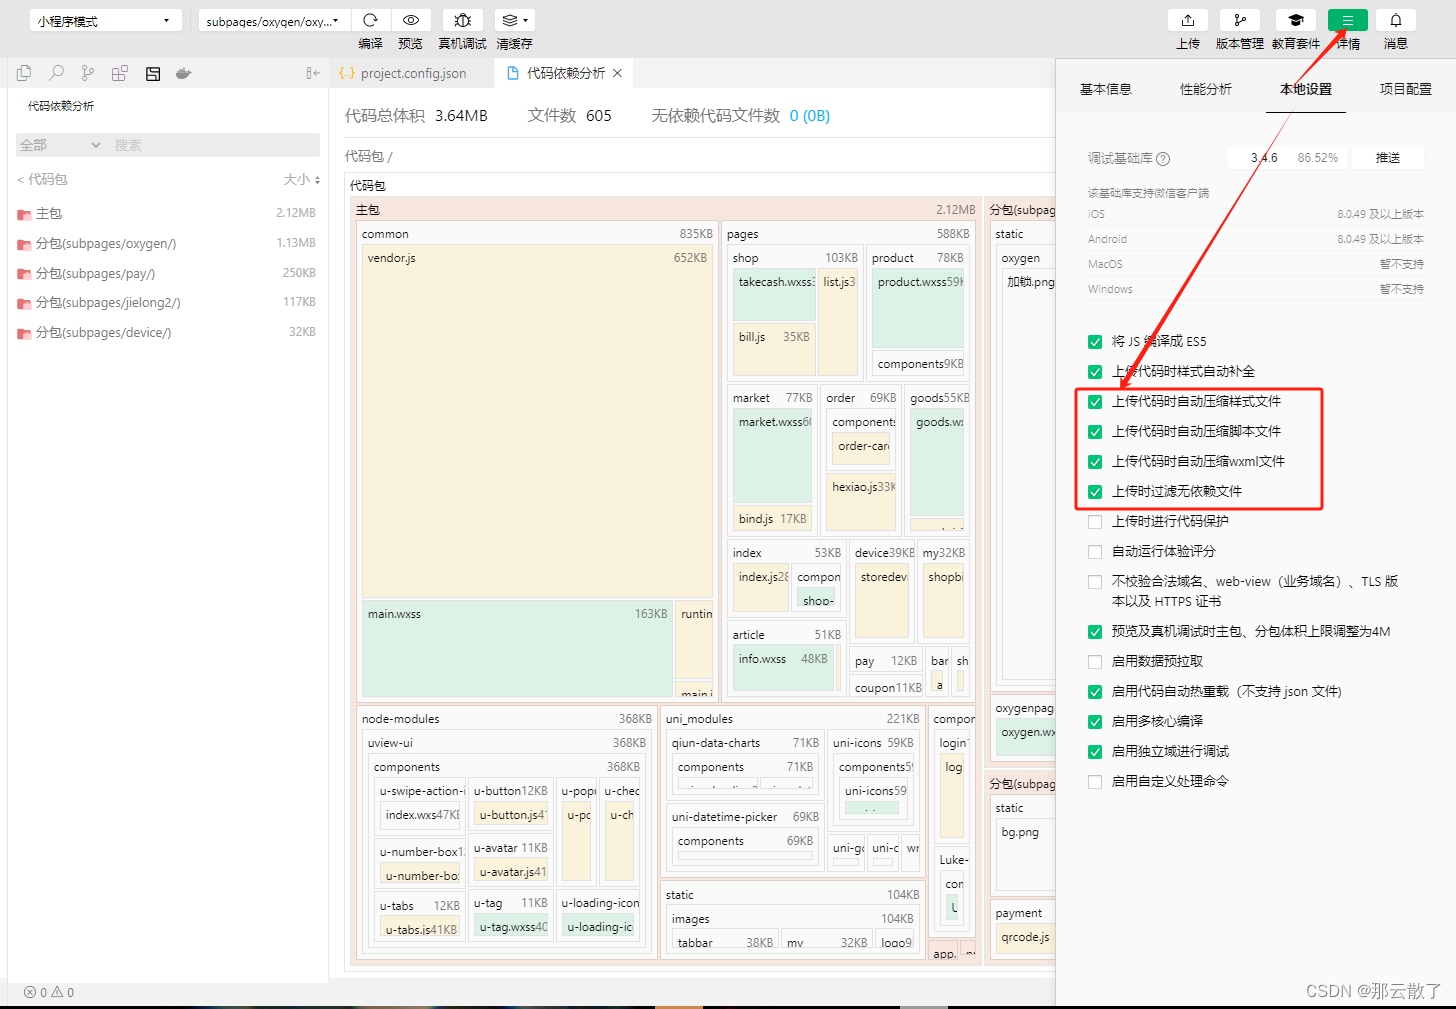
Task: Toggle 启用多核心编译 checkbox
Action: (1095, 721)
